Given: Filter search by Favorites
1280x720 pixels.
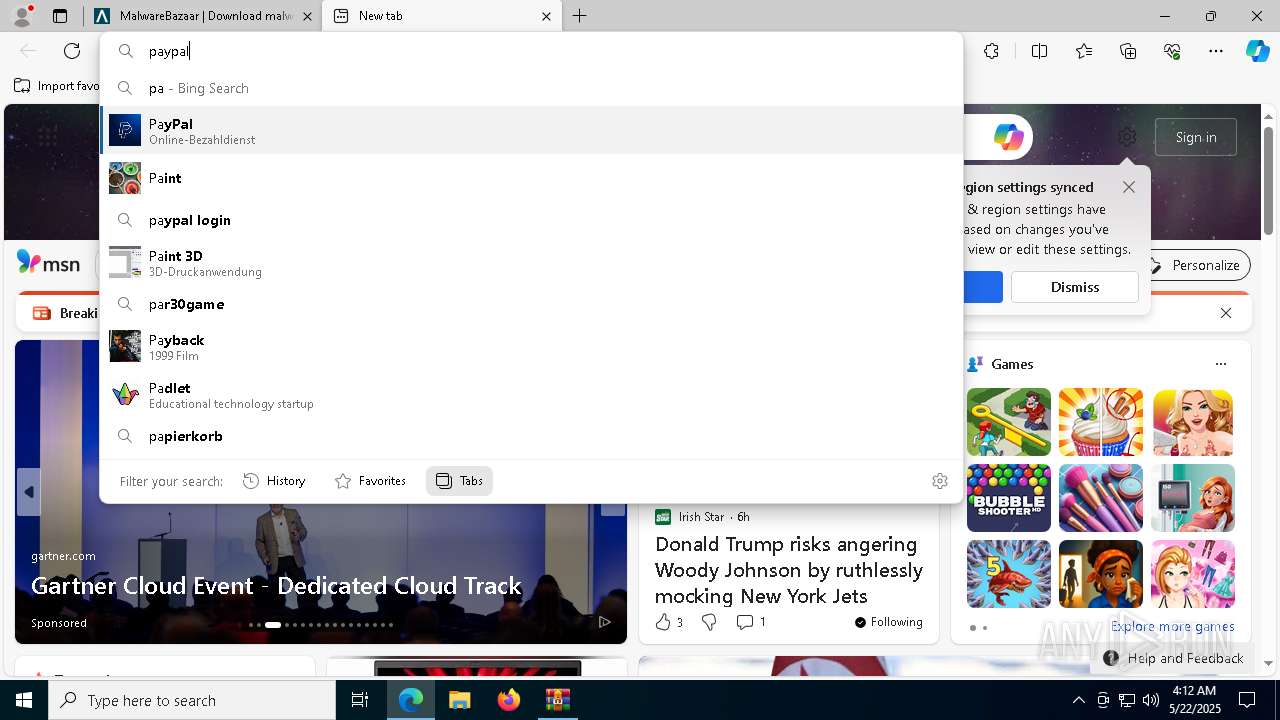Looking at the screenshot, I should 370,481.
